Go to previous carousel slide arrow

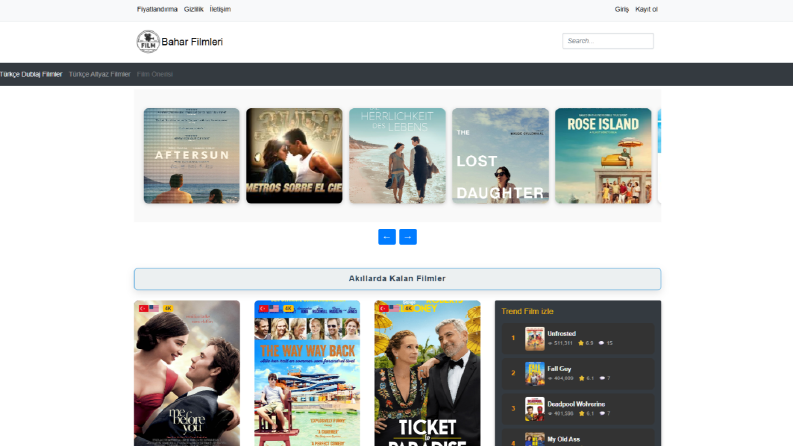(387, 237)
